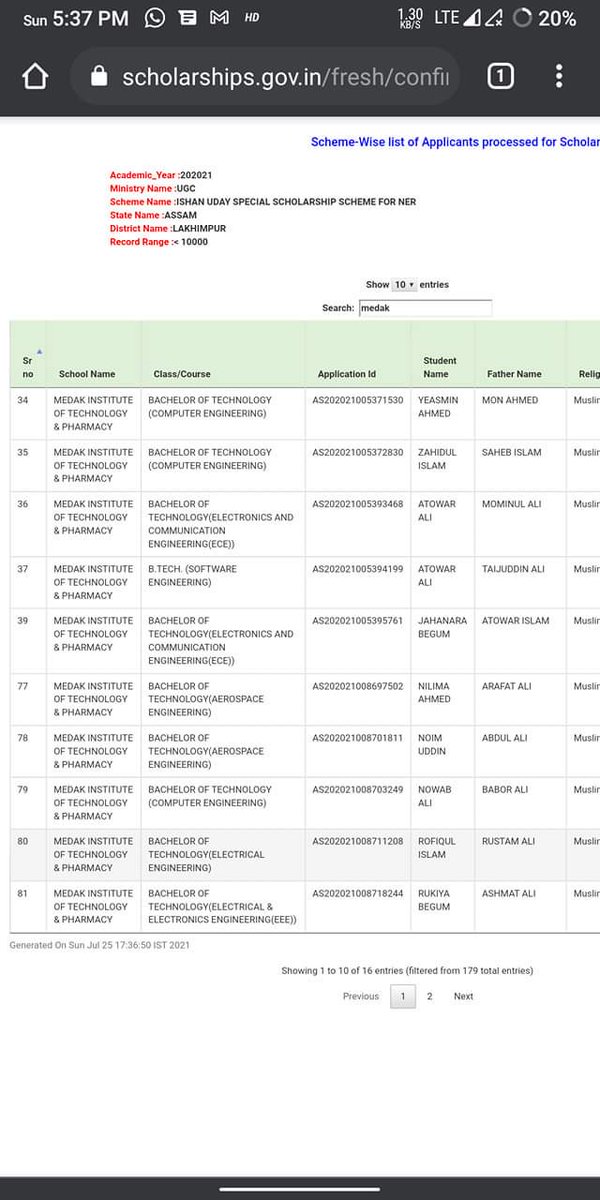Screen dimensions: 600x1200
Task: Click father name ATOWAR ISLAM
Action: (516, 621)
